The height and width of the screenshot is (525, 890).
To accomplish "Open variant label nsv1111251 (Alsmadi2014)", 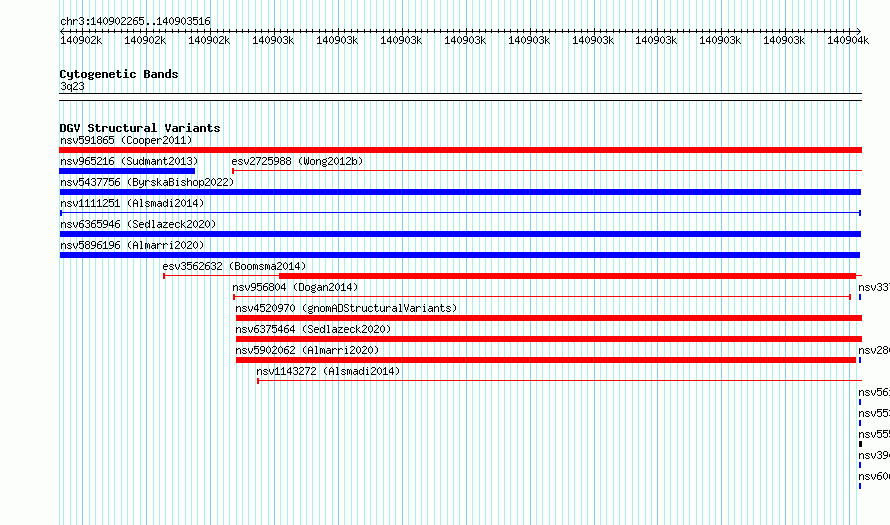I will pyautogui.click(x=132, y=203).
